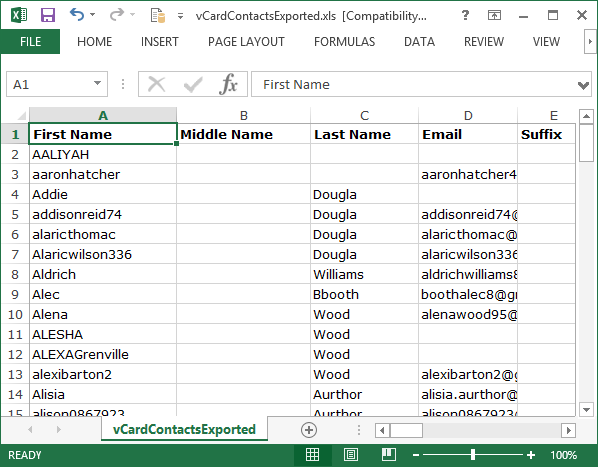Add a new sheet with plus button
Viewport: 598px width, 467px height.
(309, 430)
